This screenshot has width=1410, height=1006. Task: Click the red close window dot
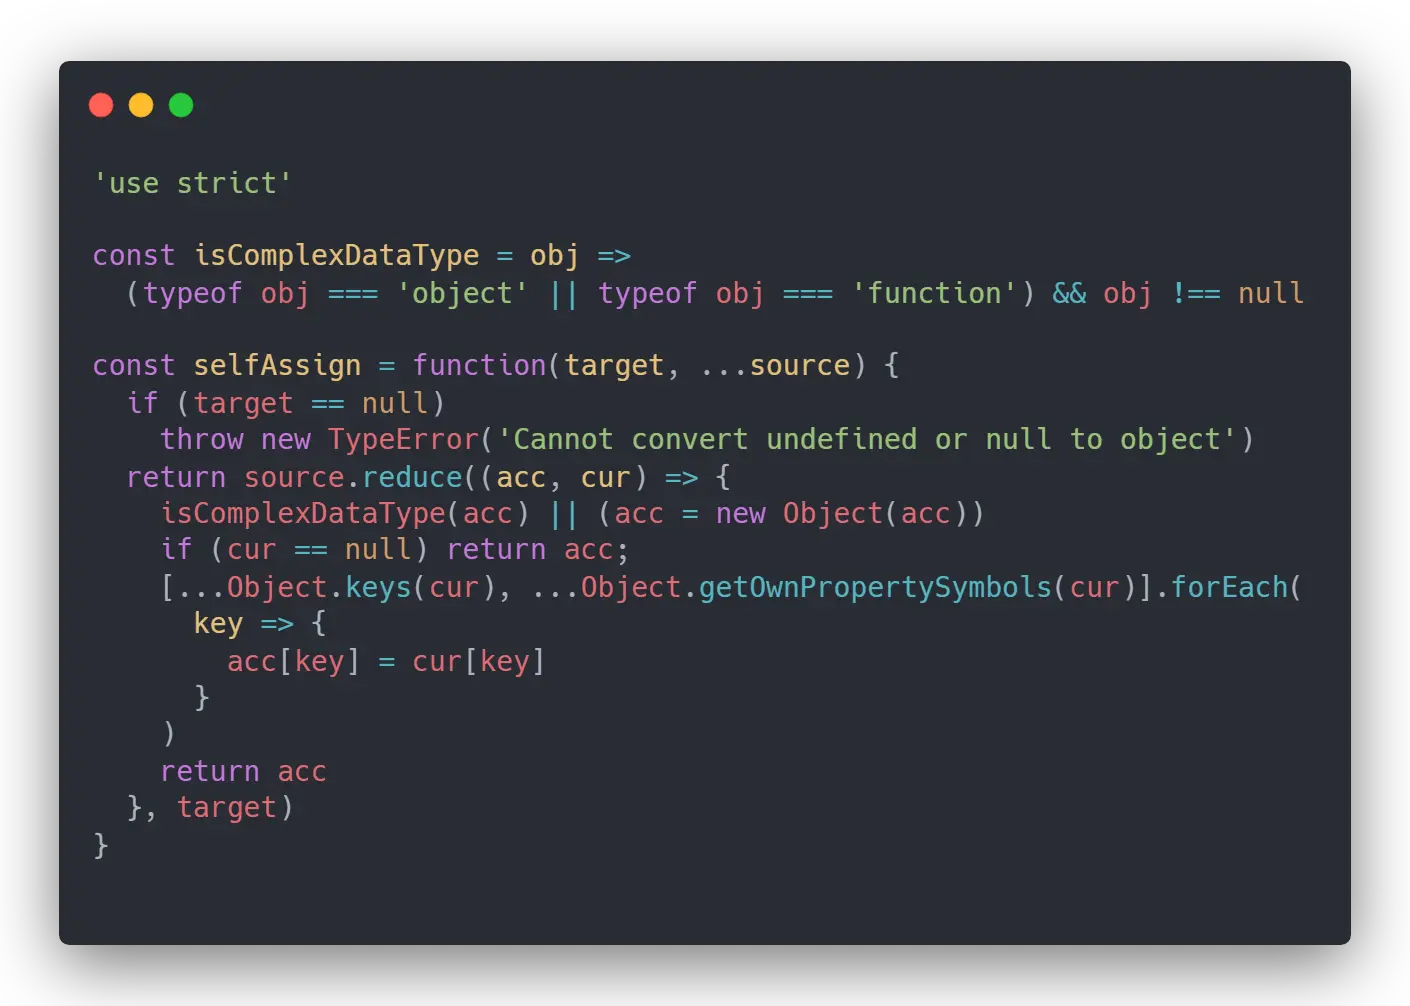(x=101, y=105)
